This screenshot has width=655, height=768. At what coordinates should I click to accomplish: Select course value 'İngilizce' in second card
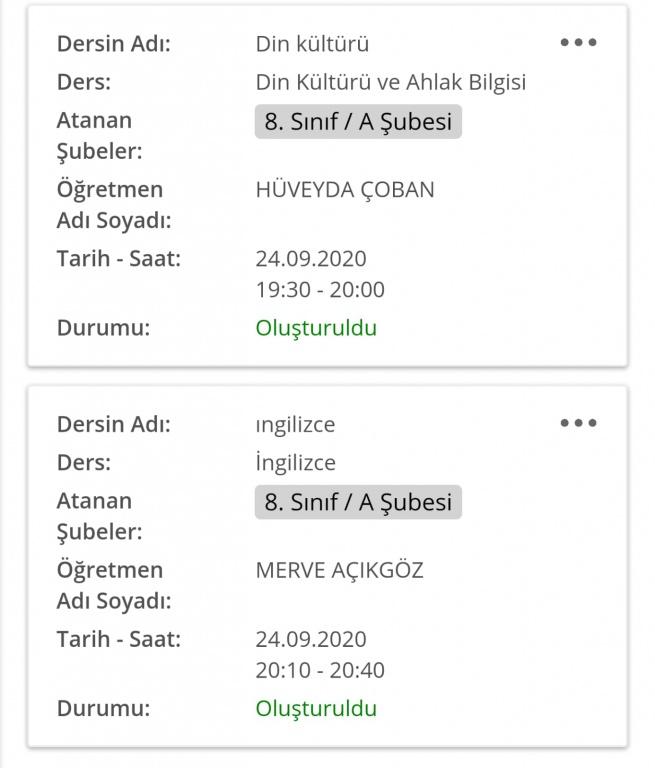coord(295,463)
